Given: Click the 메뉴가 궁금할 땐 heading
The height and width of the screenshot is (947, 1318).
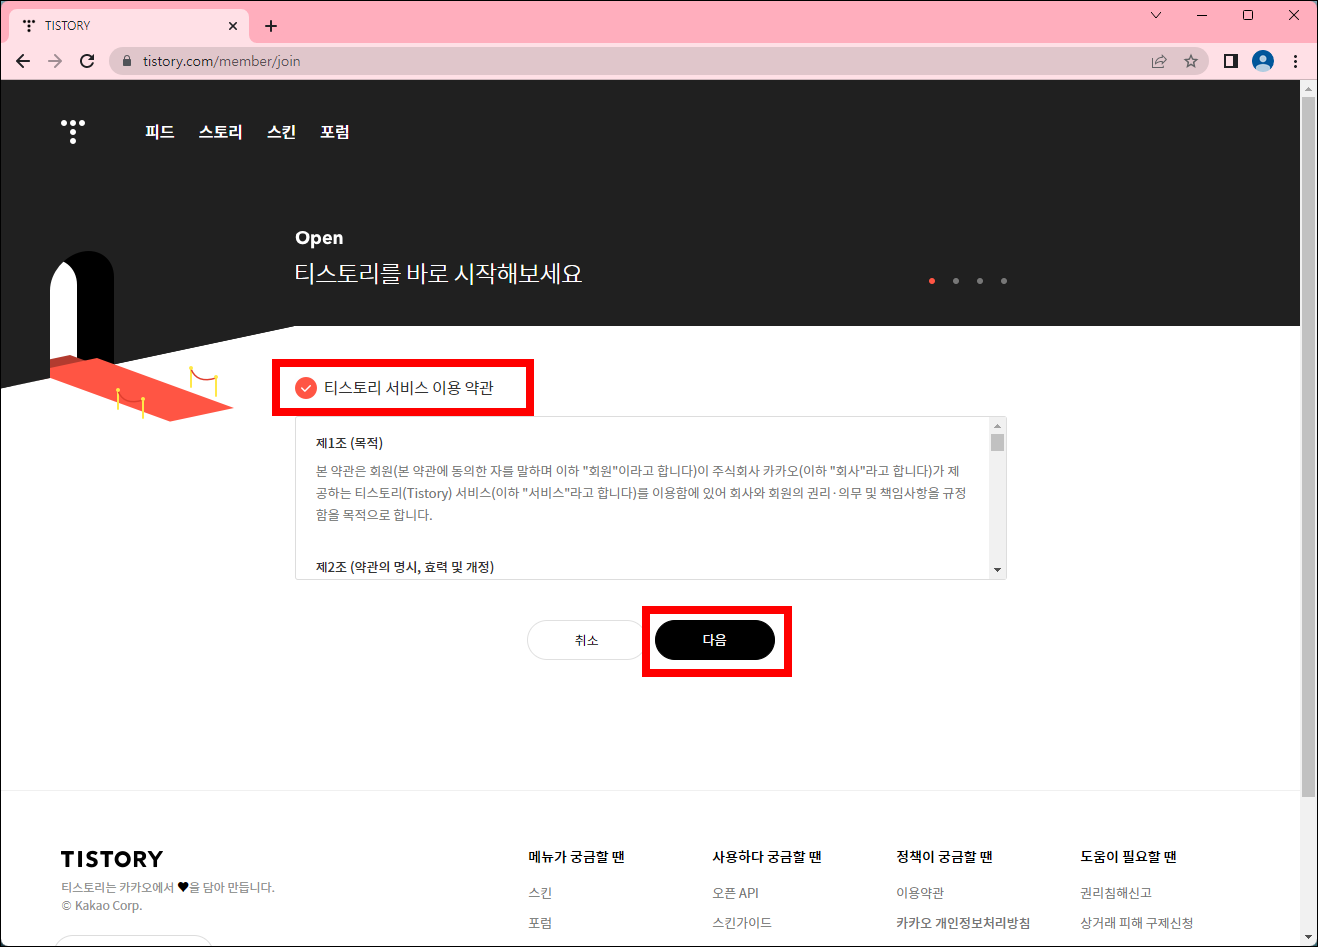Looking at the screenshot, I should pyautogui.click(x=576, y=857).
